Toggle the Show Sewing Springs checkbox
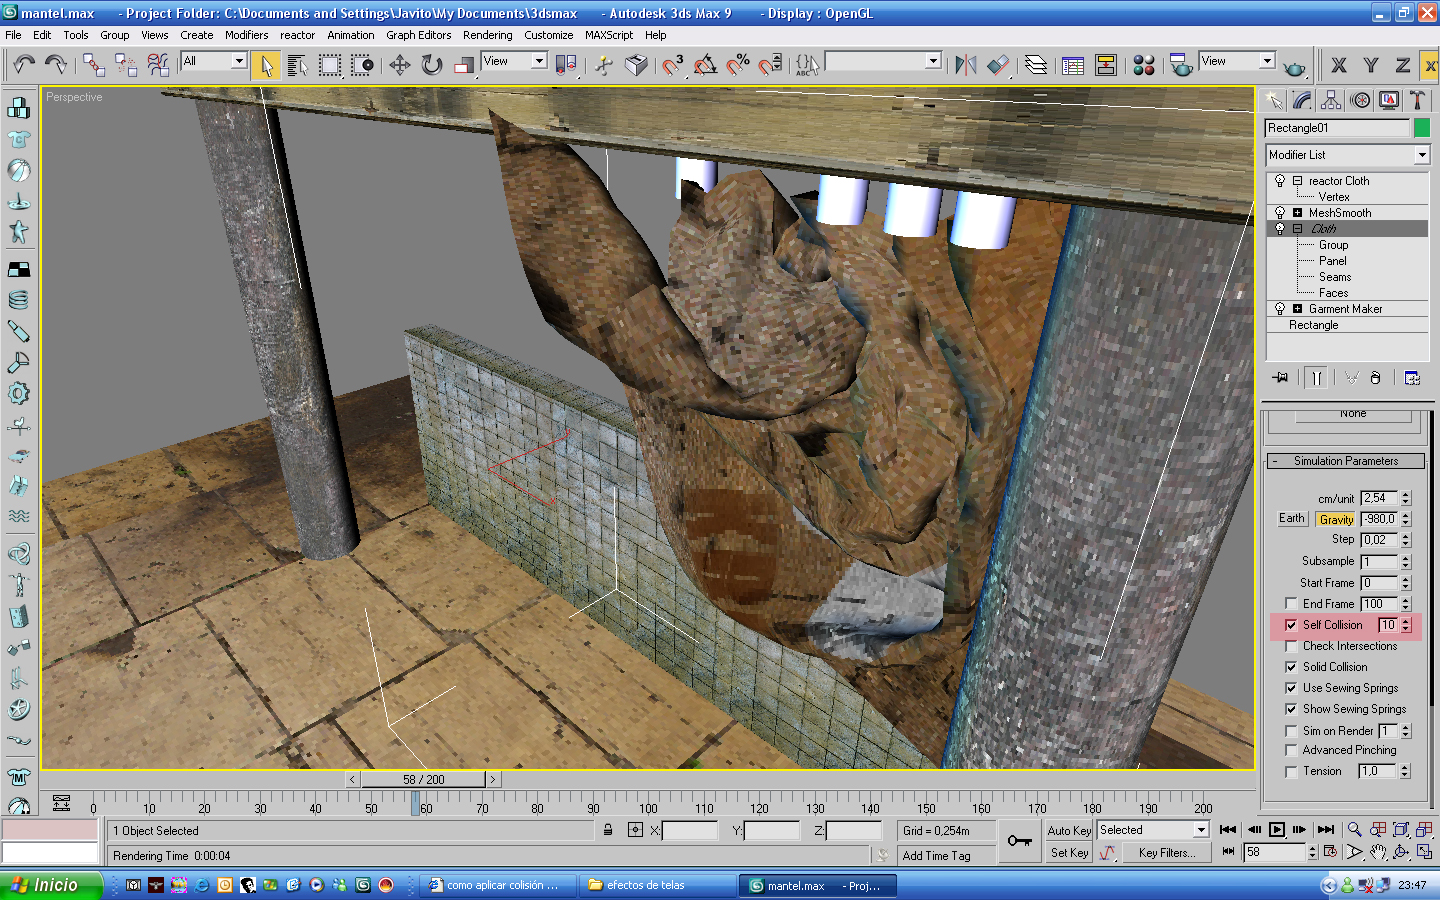Image resolution: width=1440 pixels, height=900 pixels. (x=1291, y=709)
